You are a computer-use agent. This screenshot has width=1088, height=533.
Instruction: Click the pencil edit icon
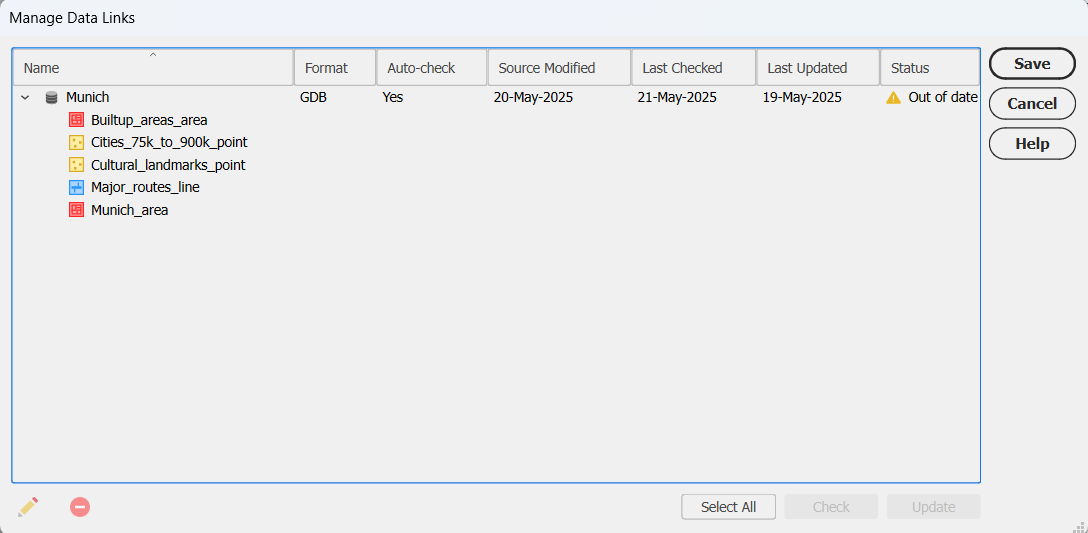click(x=28, y=507)
